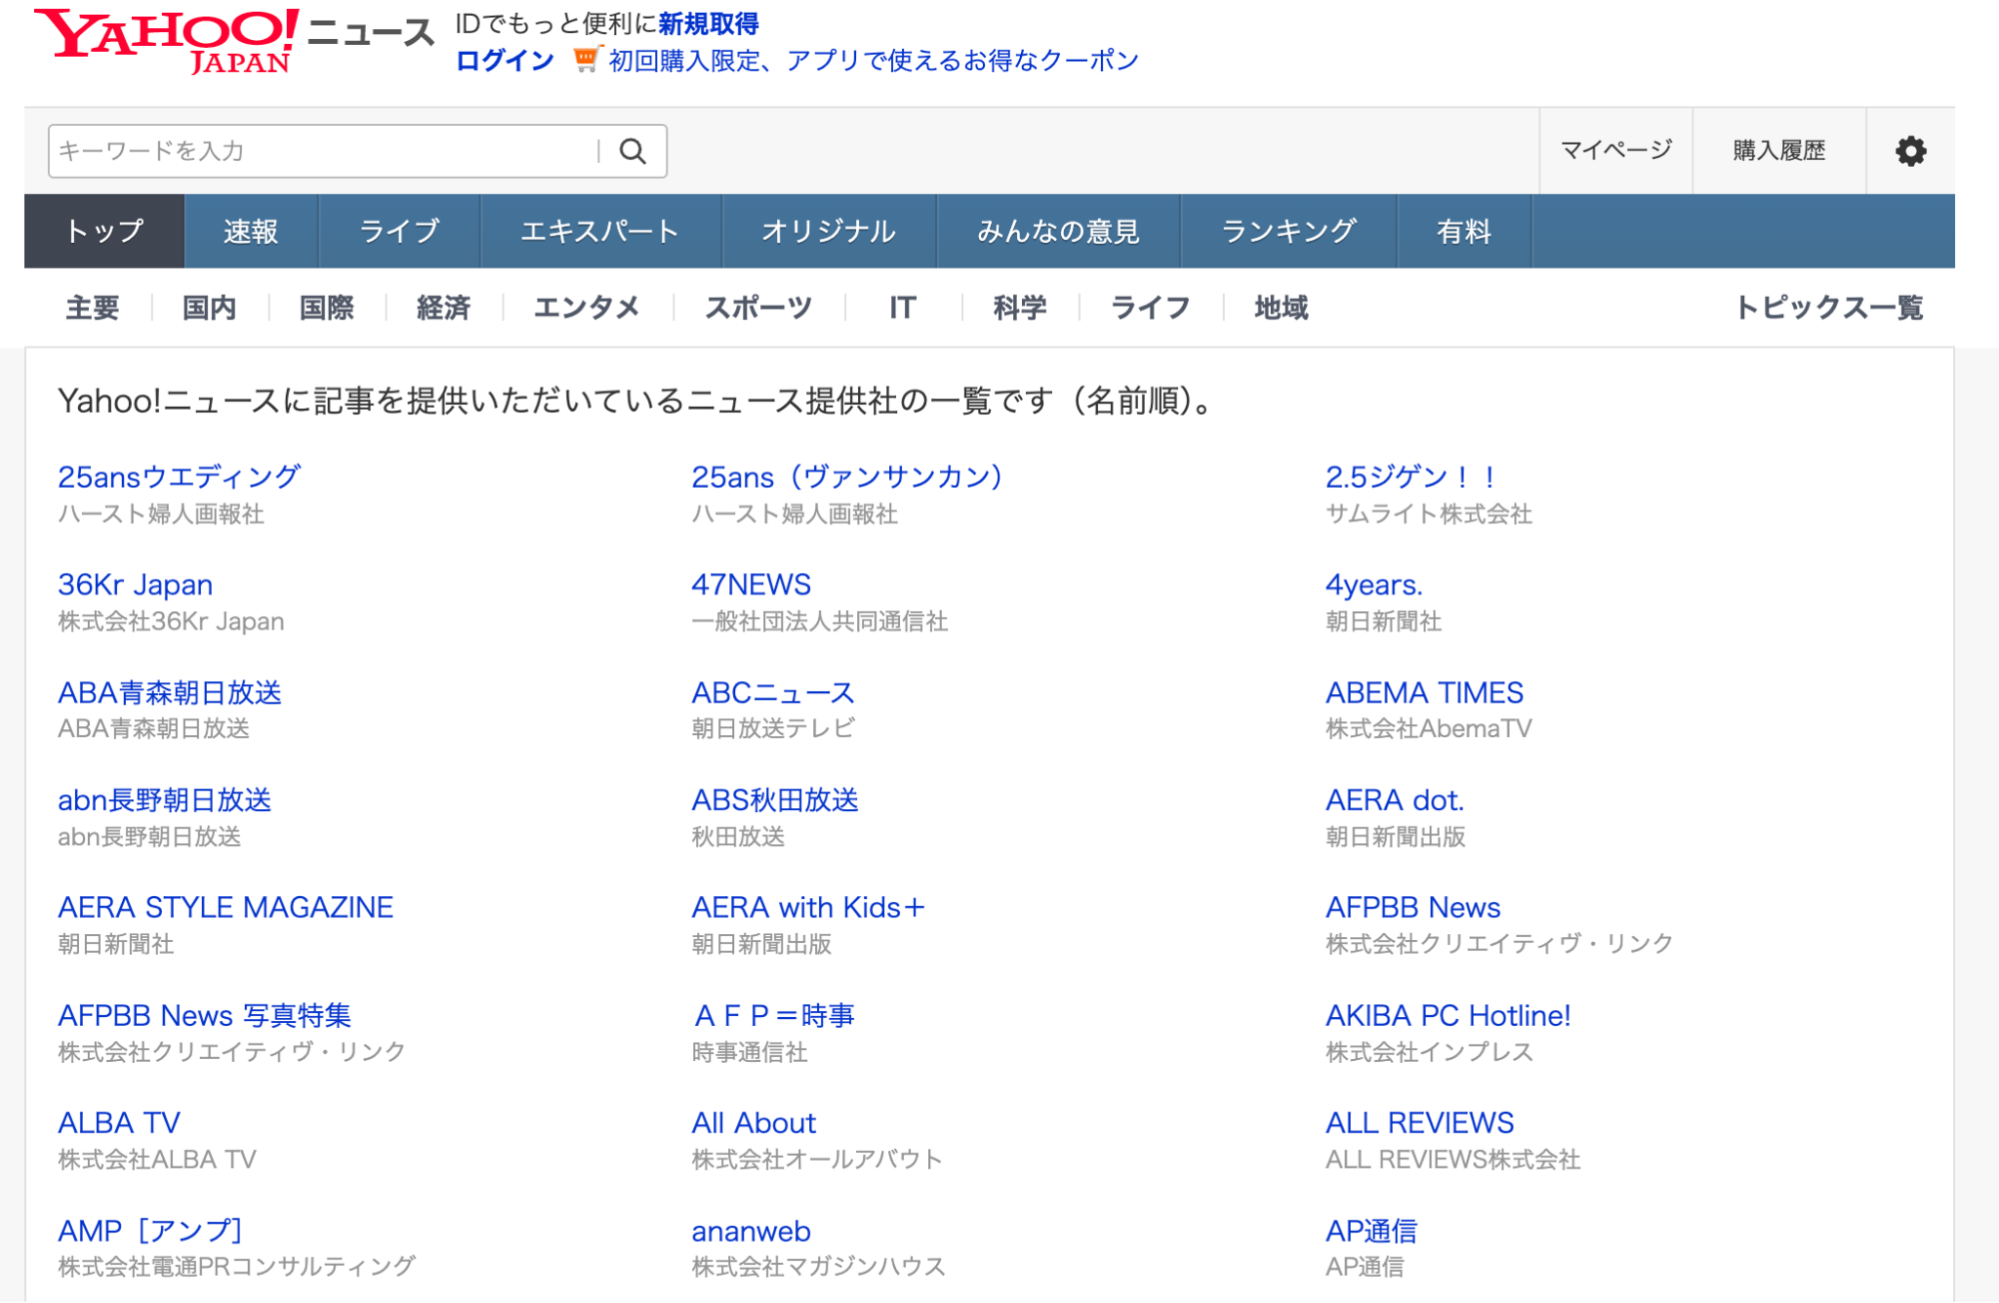
Task: Click the 一般社団法人共同通信社 company text
Action: point(820,621)
